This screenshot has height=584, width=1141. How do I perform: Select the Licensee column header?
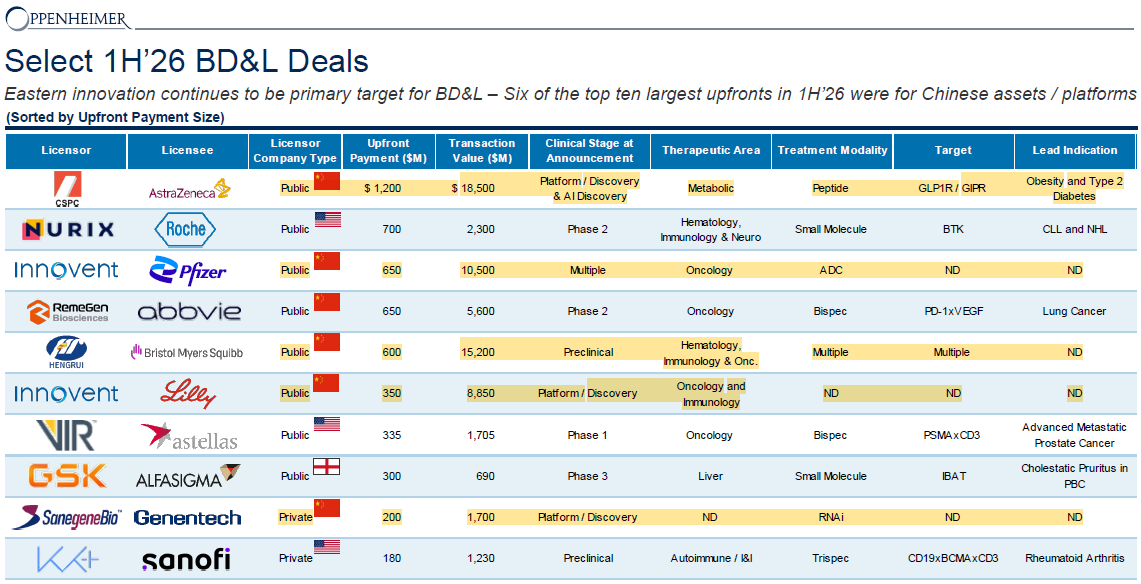pos(188,151)
